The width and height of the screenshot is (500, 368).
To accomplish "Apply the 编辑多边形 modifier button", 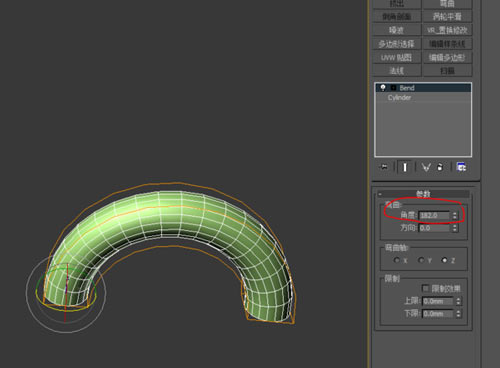I will tap(447, 57).
